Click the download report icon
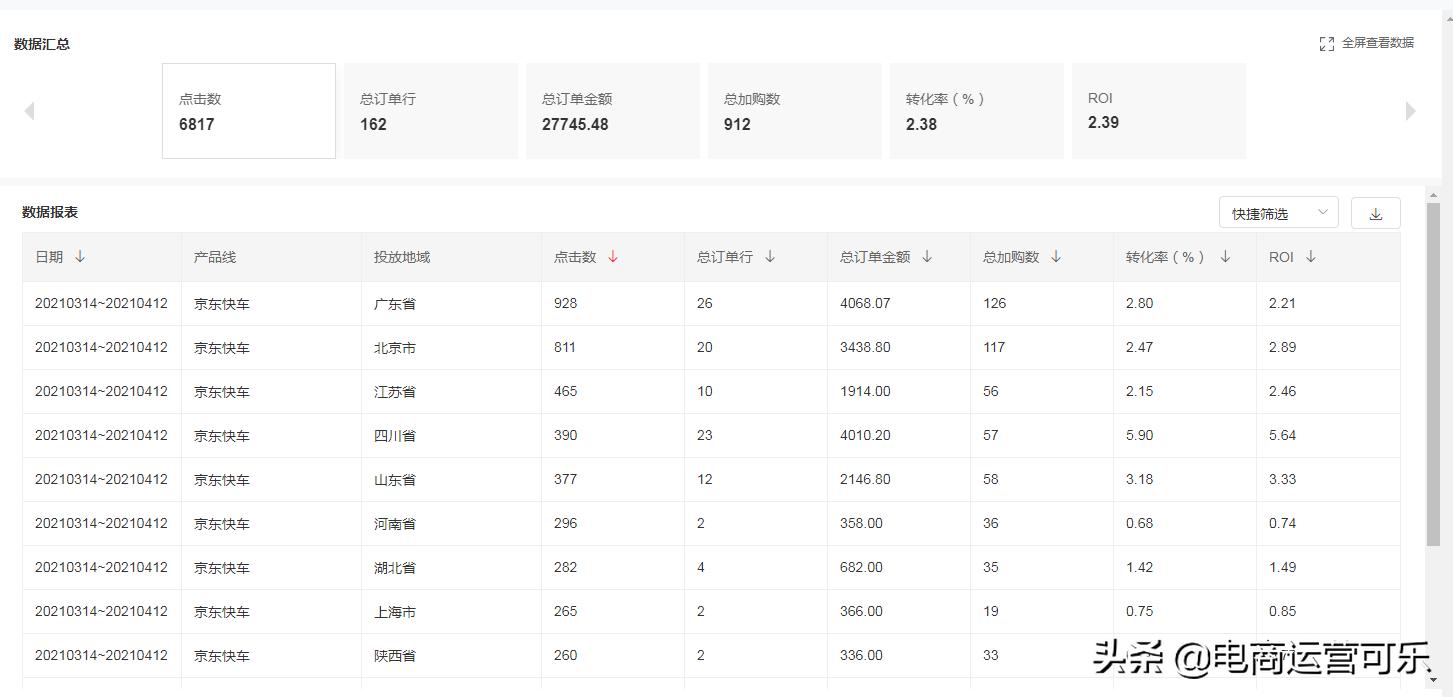The width and height of the screenshot is (1453, 697). 1375,212
